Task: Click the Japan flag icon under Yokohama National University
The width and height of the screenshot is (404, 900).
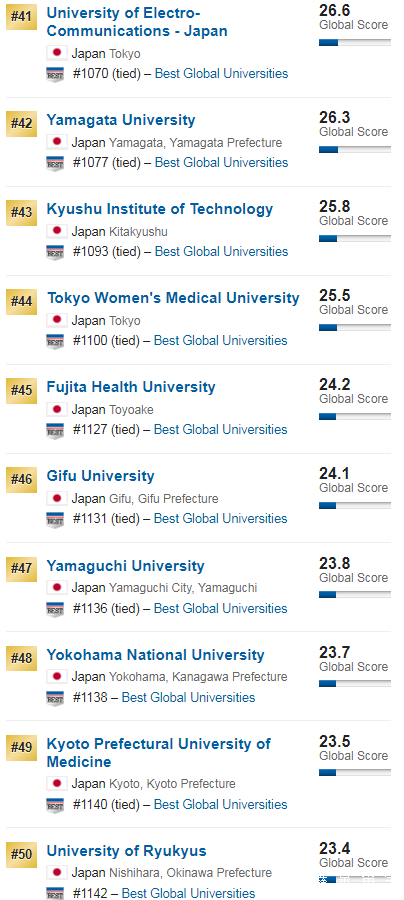Action: click(x=57, y=676)
